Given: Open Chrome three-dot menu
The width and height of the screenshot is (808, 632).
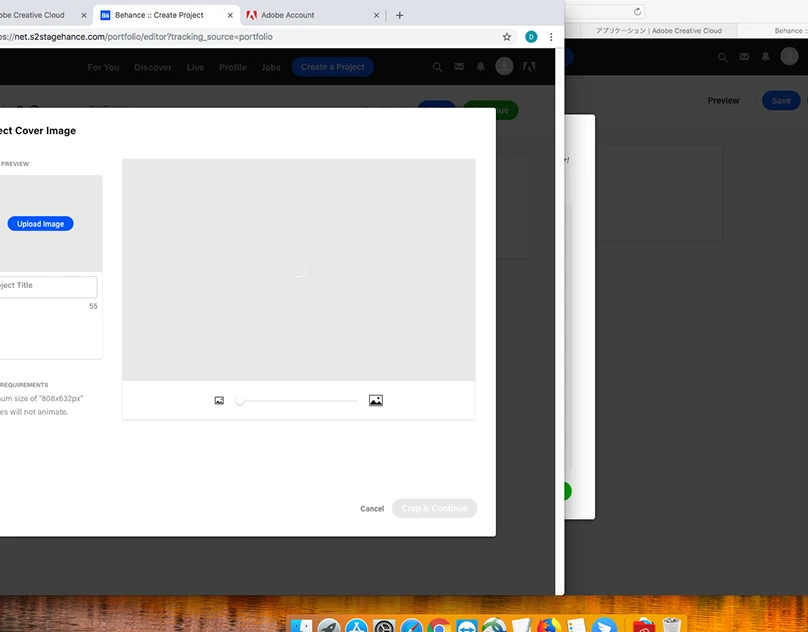Looking at the screenshot, I should pos(551,37).
